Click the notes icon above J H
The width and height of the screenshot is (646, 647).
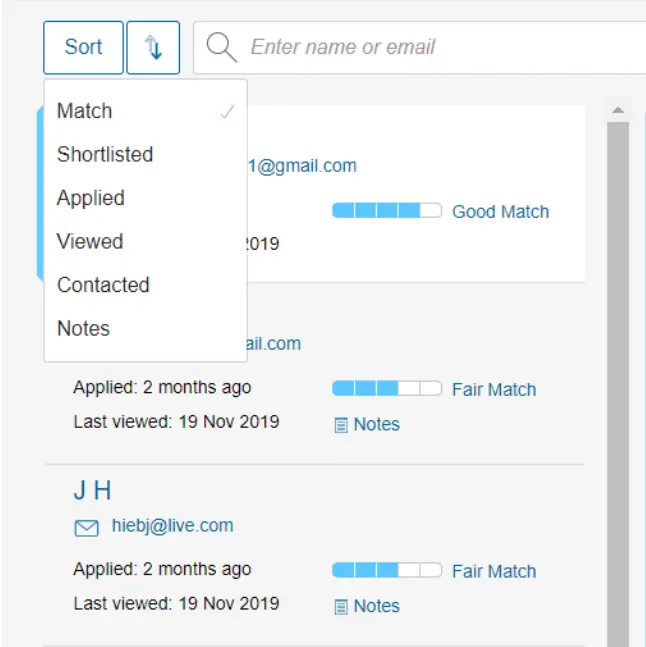click(x=341, y=425)
